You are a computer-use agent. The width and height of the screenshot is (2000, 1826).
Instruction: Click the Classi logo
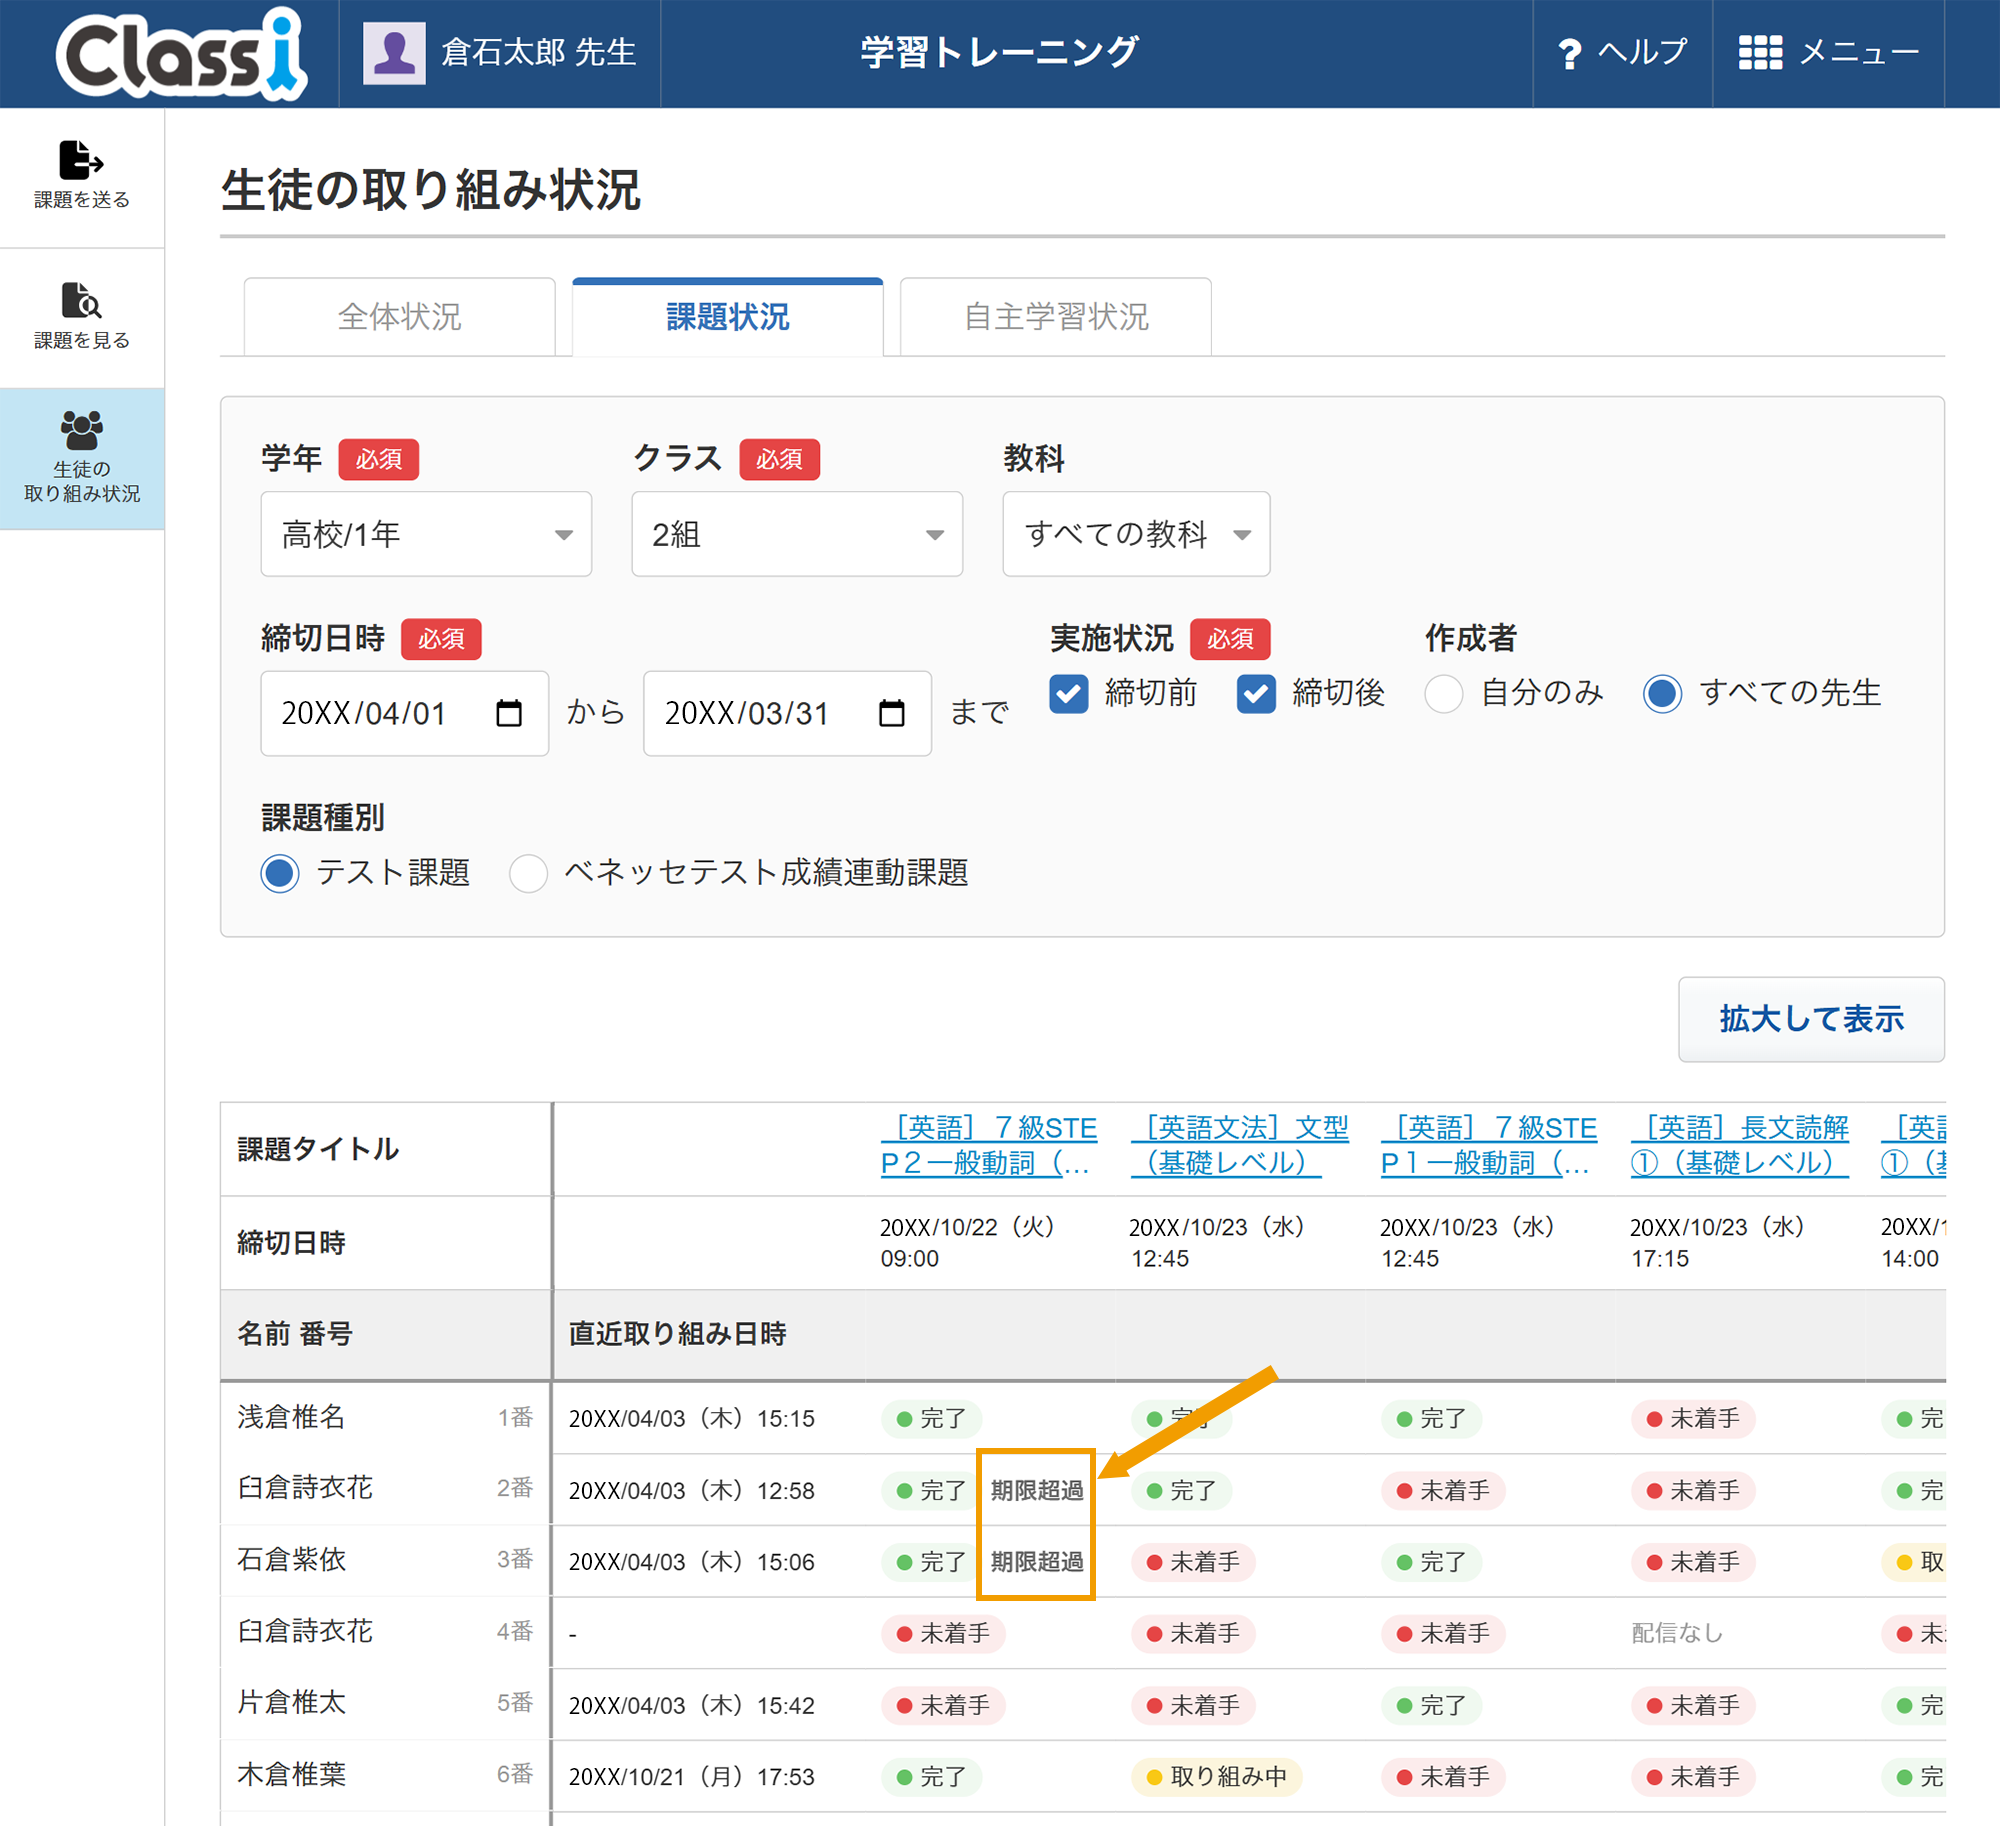point(181,54)
